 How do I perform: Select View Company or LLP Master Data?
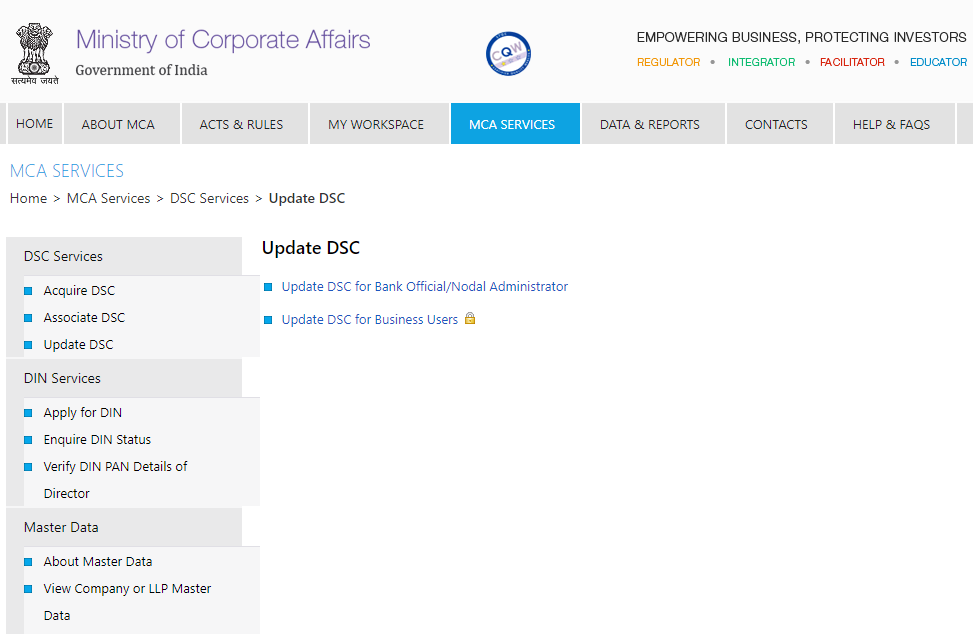[x=127, y=589]
